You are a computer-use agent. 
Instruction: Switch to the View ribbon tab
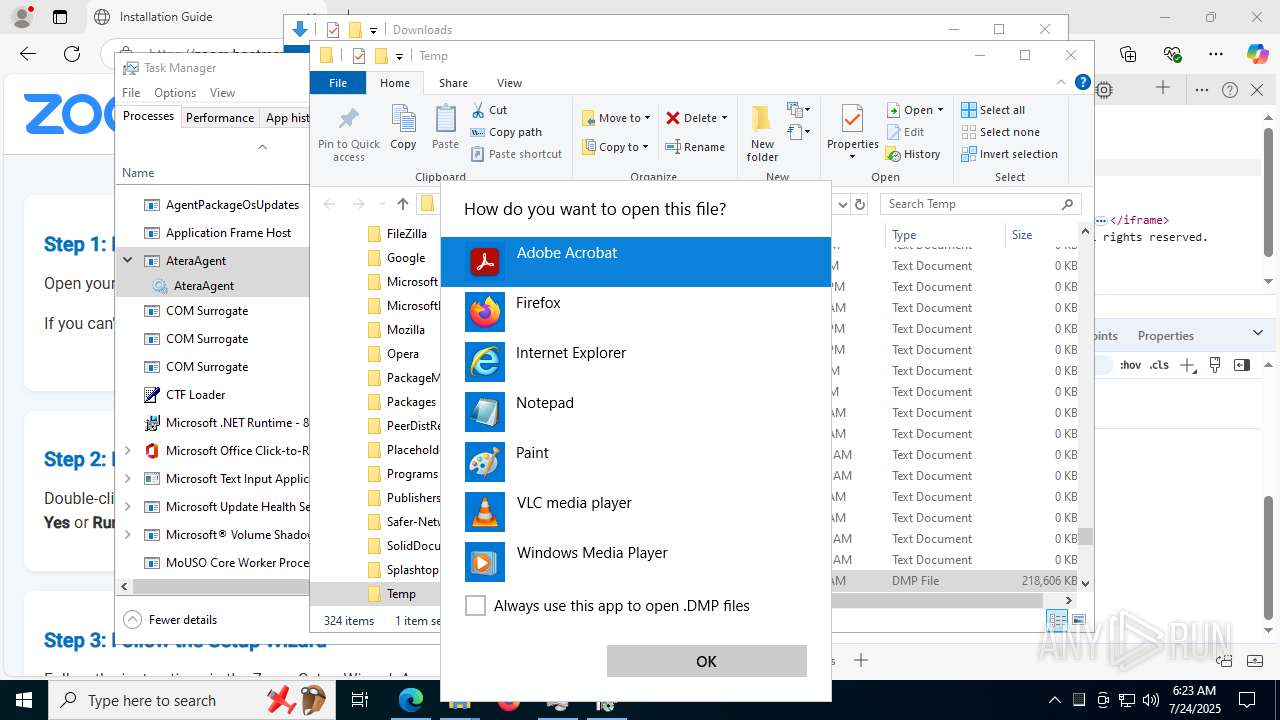coord(509,83)
